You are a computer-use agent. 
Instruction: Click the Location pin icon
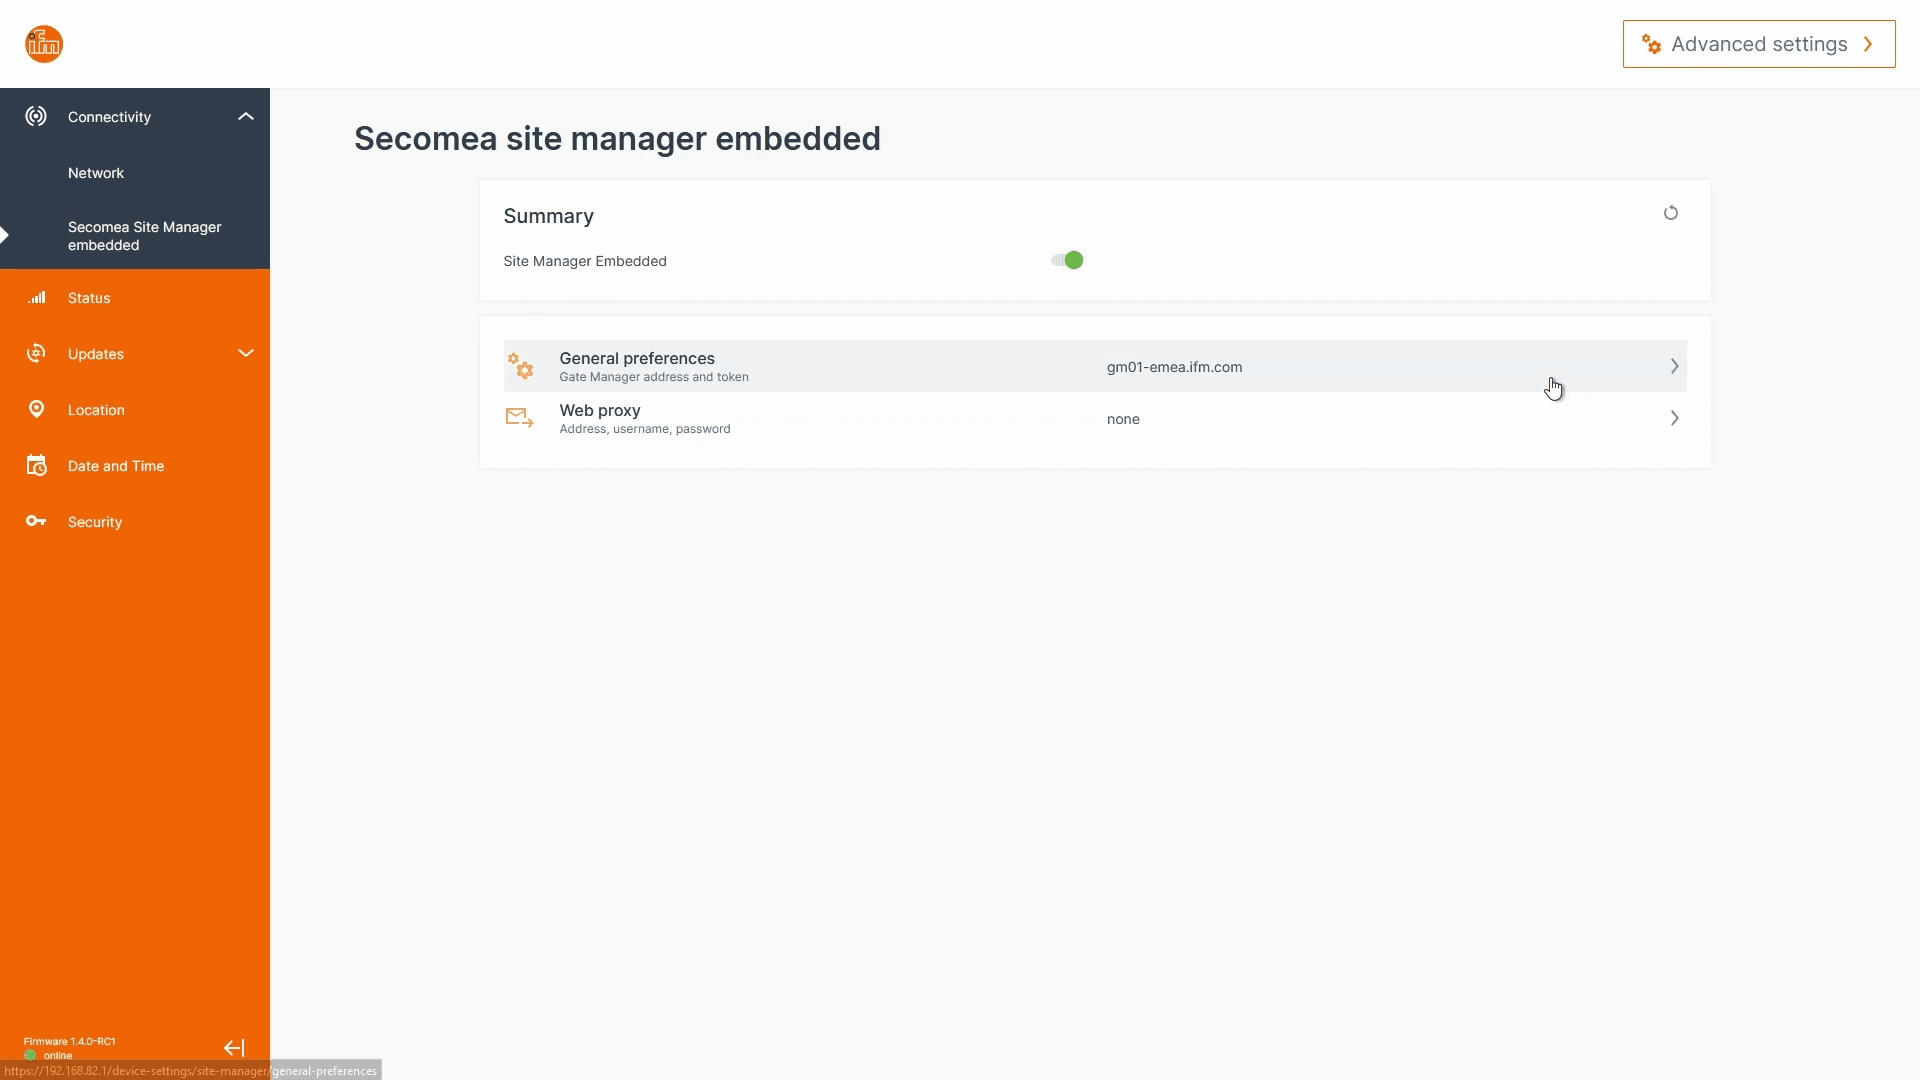[36, 410]
